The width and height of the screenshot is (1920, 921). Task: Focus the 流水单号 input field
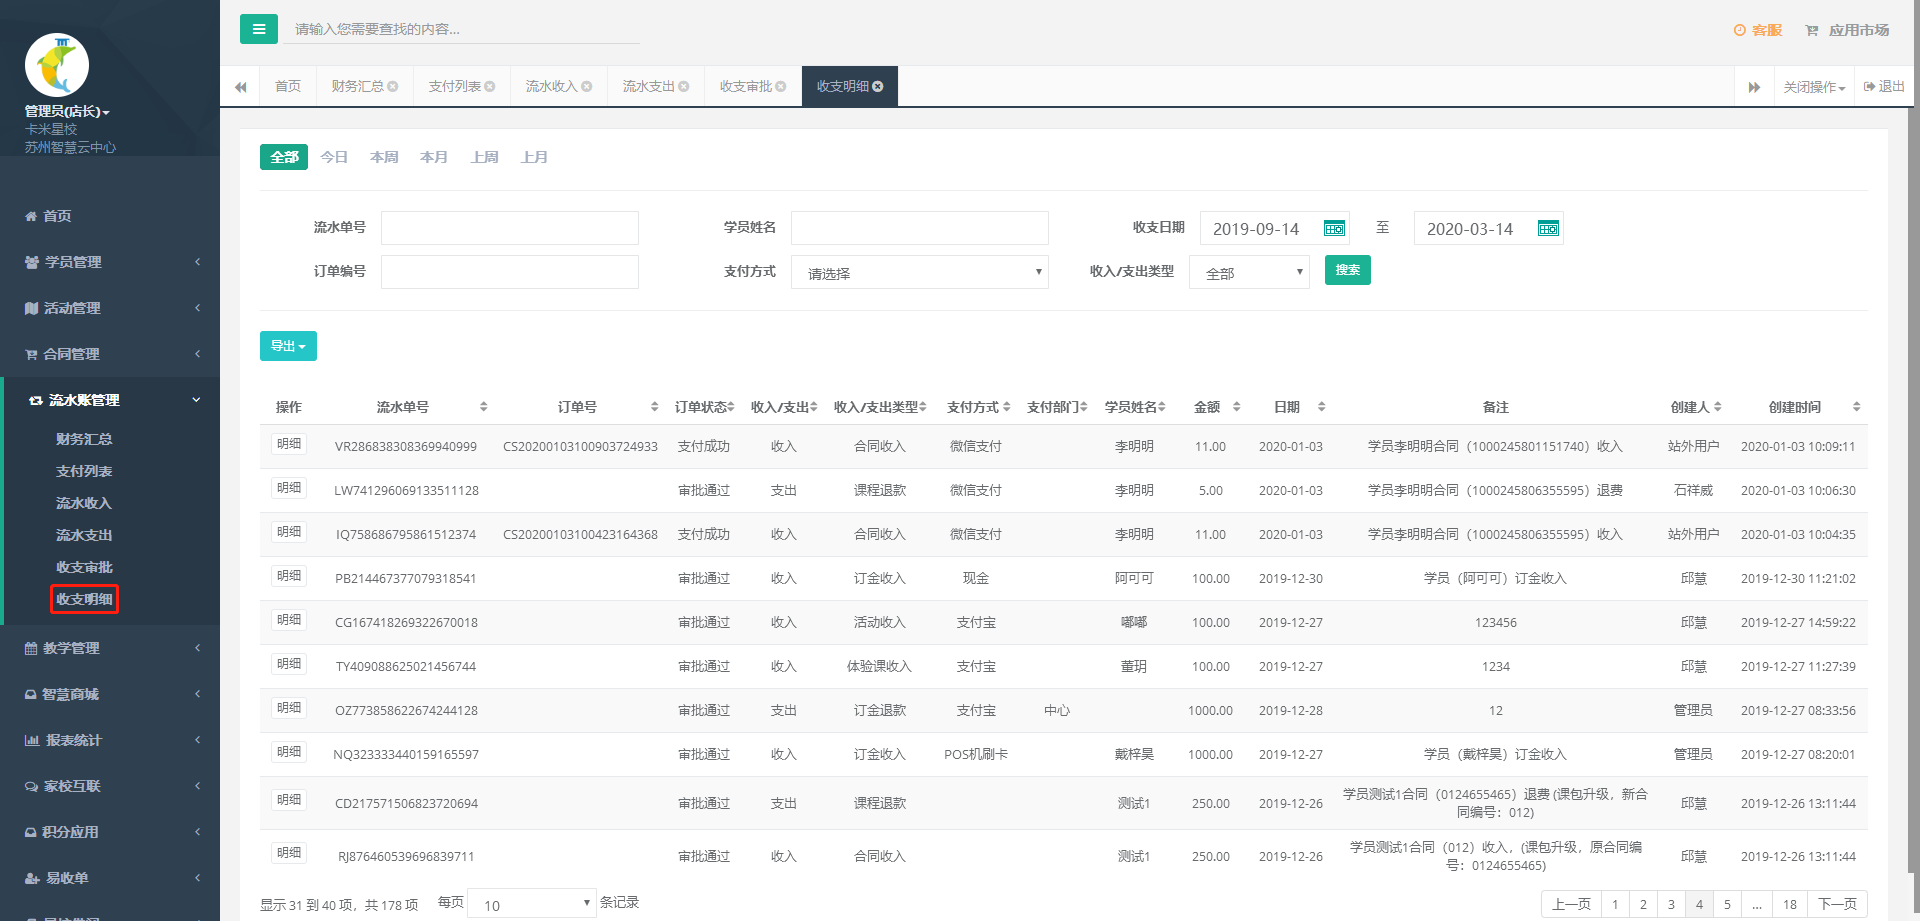click(510, 228)
